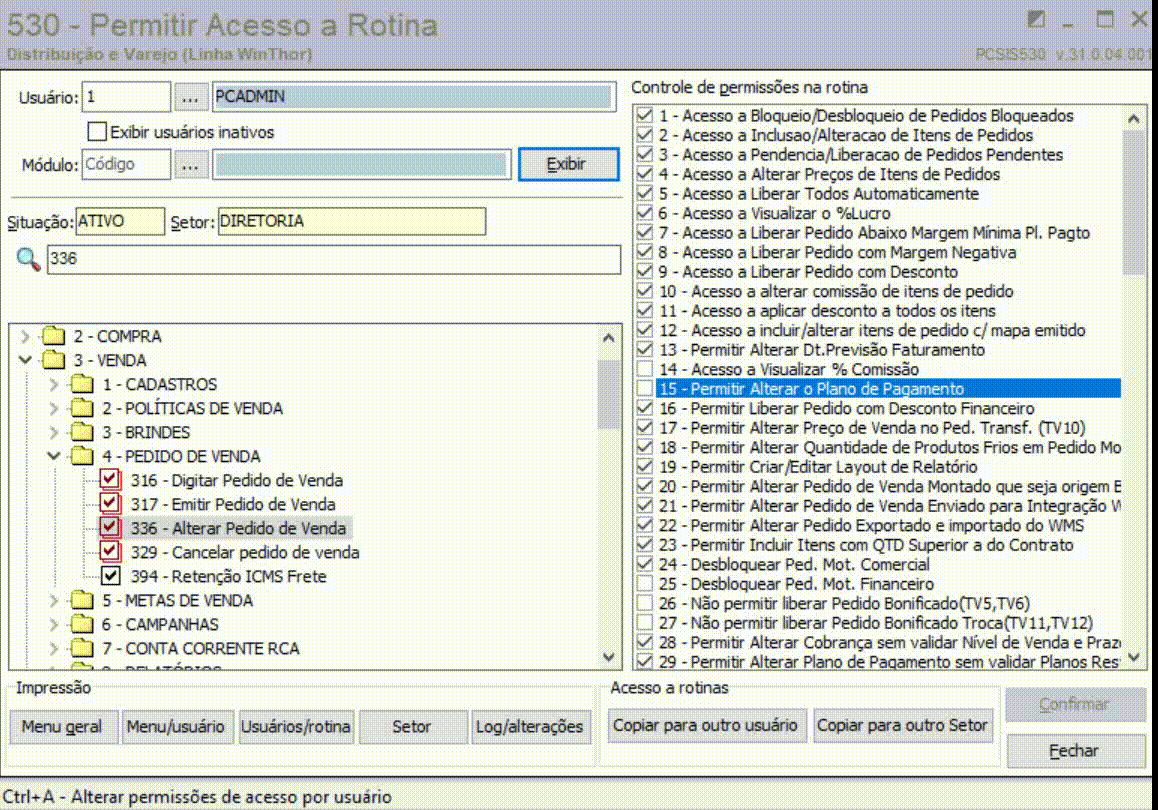The width and height of the screenshot is (1158, 810).
Task: Expand the 2 - COMPRA tree node
Action: 25,337
